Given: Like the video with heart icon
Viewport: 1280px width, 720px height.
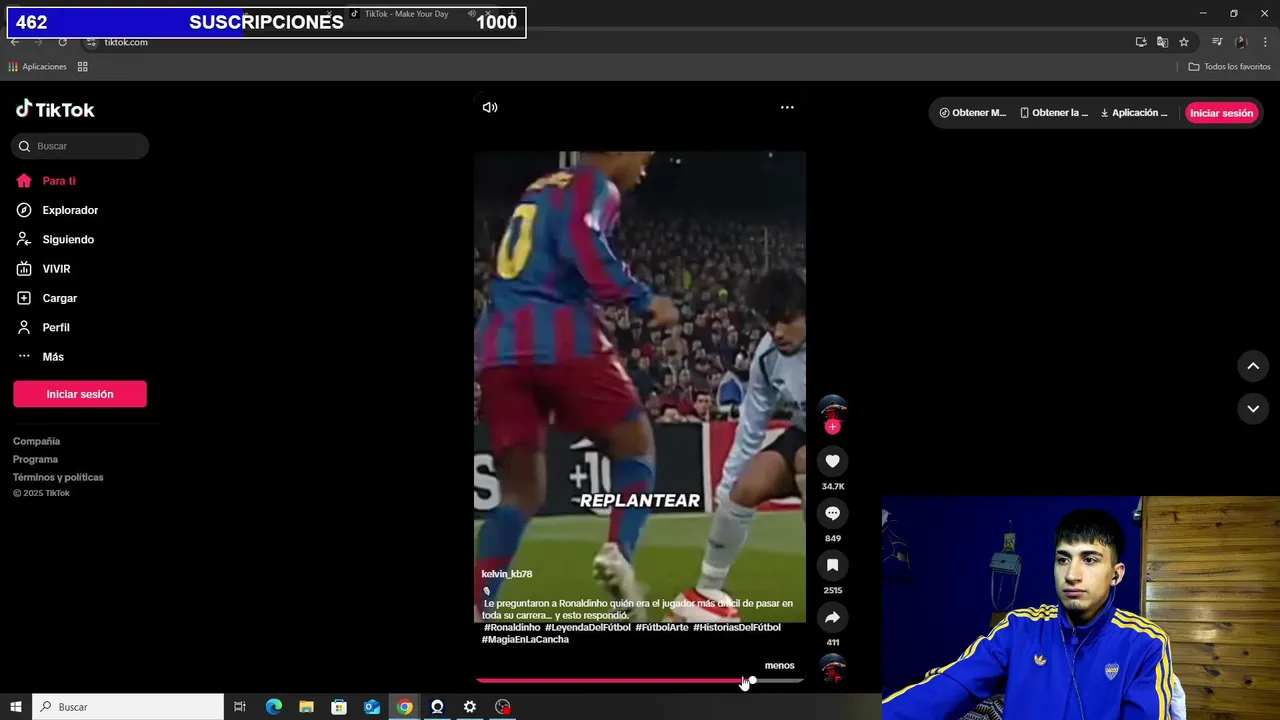Looking at the screenshot, I should pyautogui.click(x=832, y=461).
